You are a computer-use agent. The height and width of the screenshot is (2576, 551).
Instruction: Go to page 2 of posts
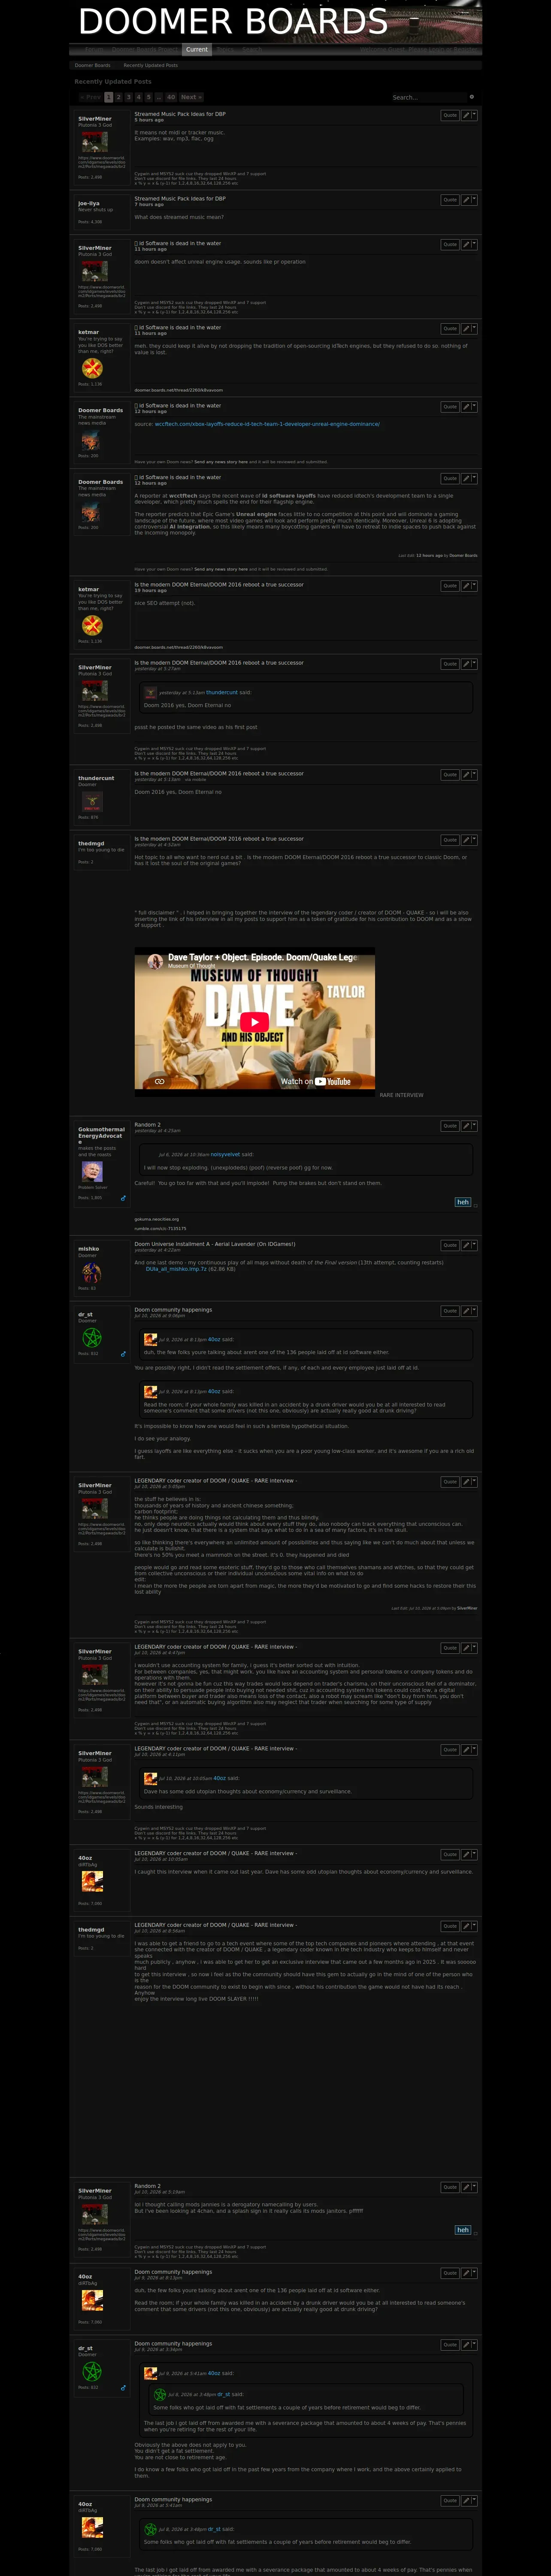tap(118, 97)
